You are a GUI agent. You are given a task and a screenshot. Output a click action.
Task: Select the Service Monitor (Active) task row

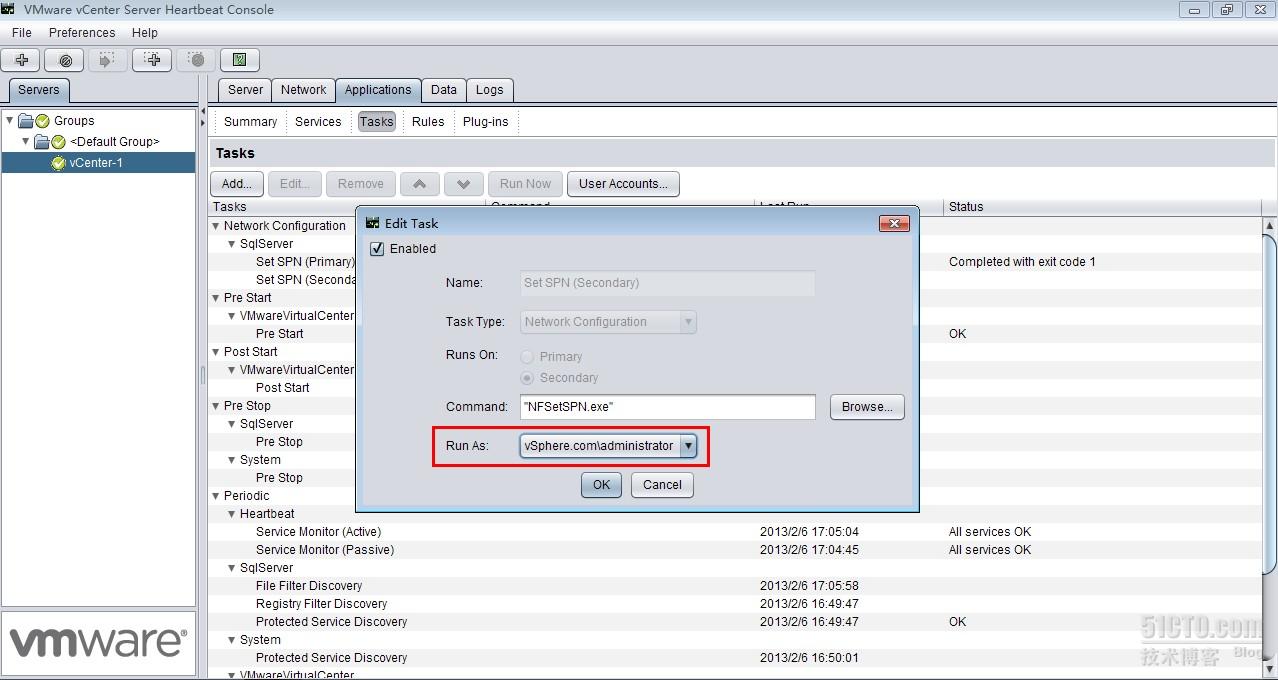735,532
